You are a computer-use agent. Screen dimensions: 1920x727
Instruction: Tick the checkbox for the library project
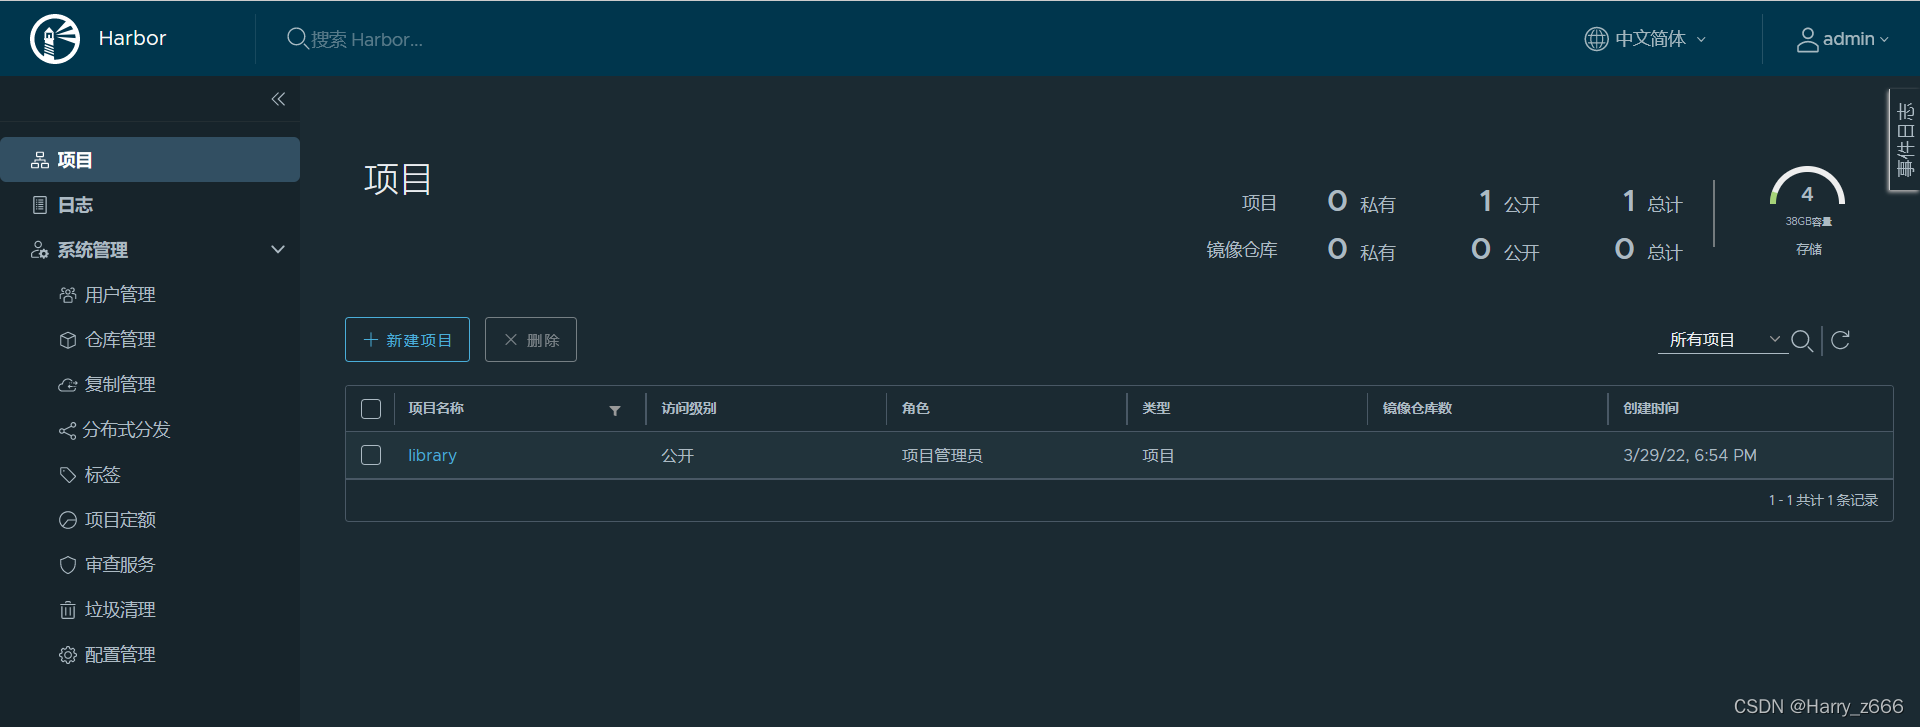click(371, 455)
